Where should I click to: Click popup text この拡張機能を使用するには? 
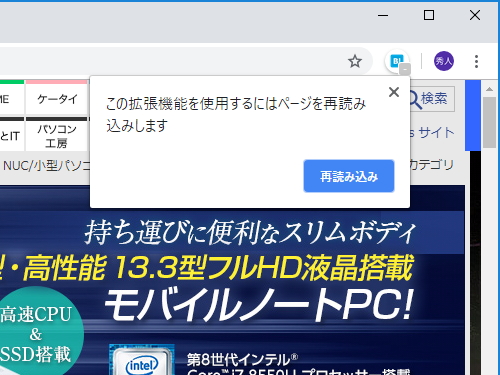pos(191,104)
